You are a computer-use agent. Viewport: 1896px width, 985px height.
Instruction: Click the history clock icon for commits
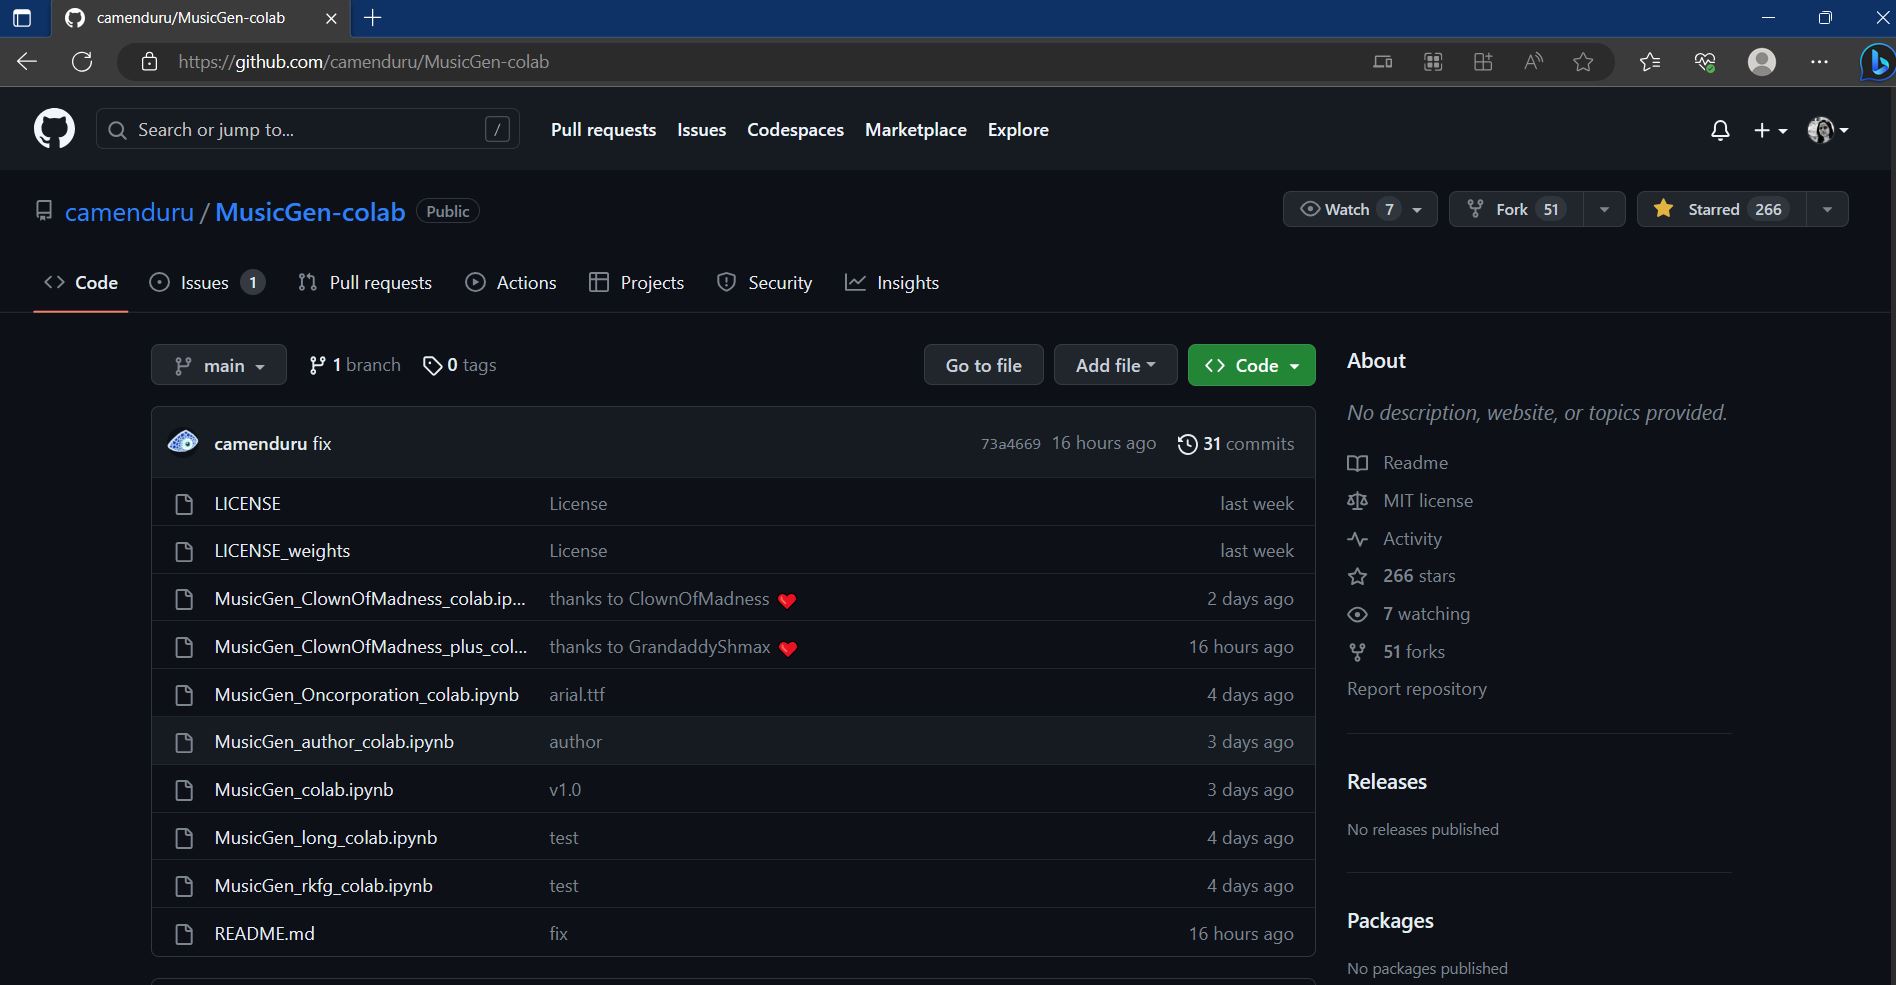point(1187,444)
